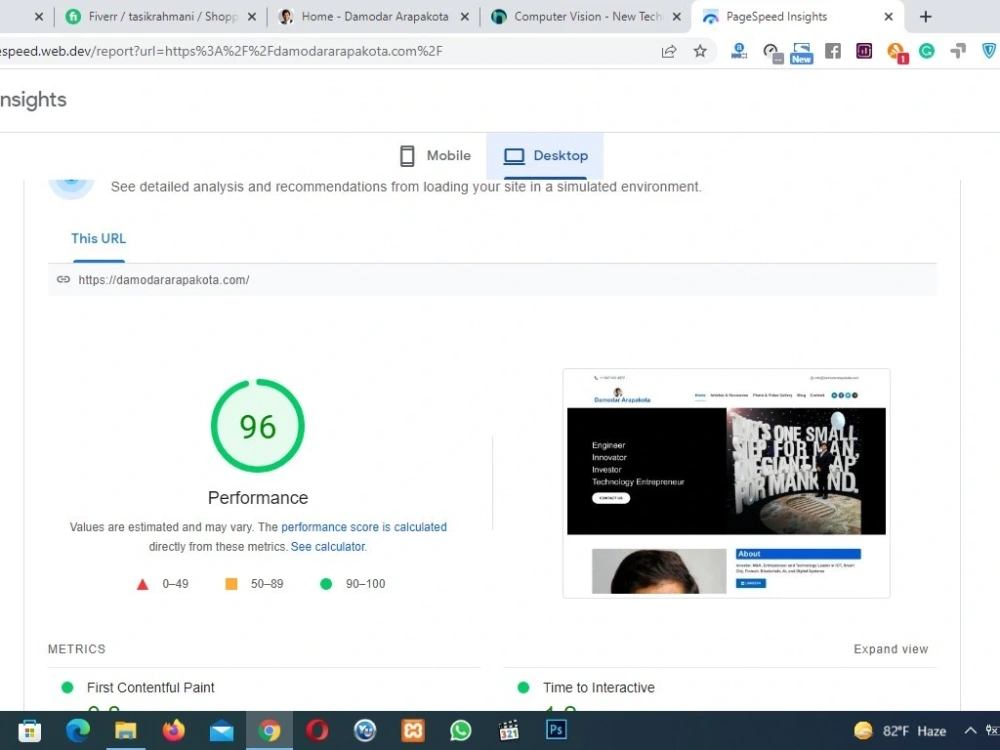Click the METRICS section label

point(77,649)
